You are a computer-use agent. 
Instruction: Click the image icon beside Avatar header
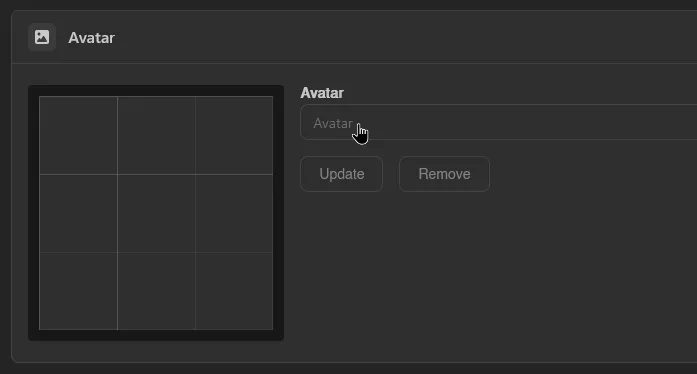pyautogui.click(x=42, y=37)
